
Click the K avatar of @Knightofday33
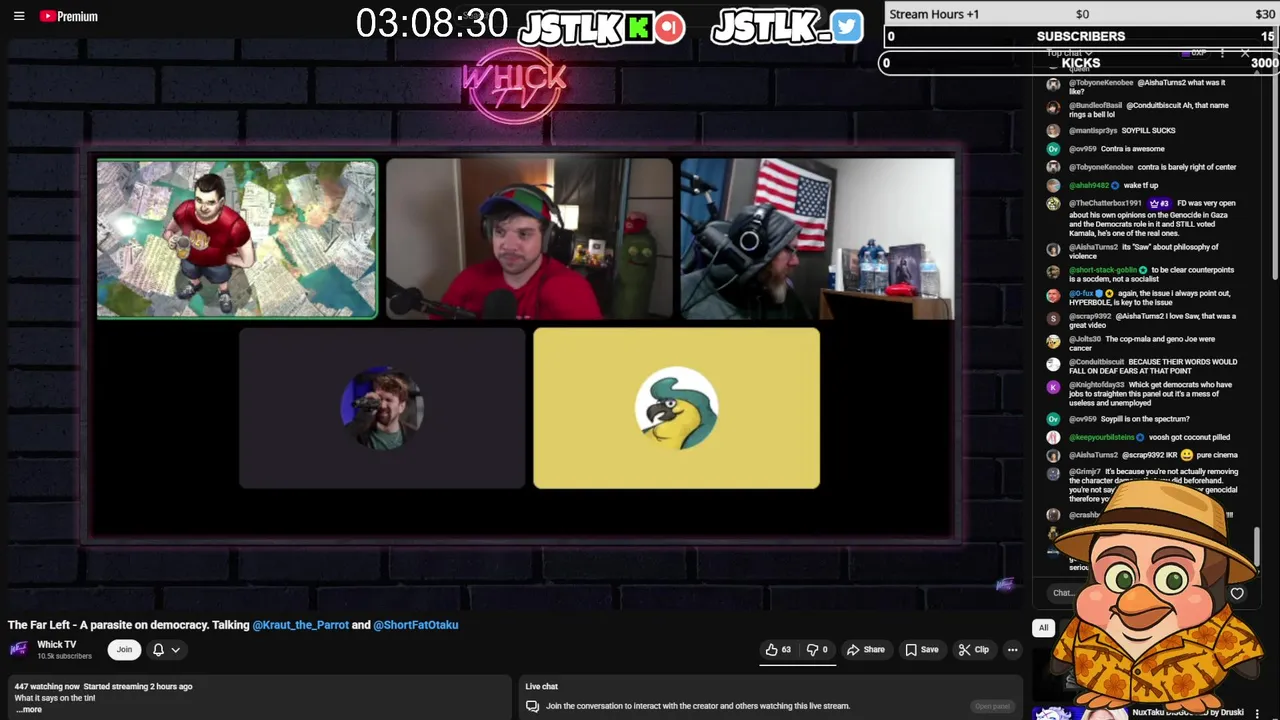(x=1053, y=386)
